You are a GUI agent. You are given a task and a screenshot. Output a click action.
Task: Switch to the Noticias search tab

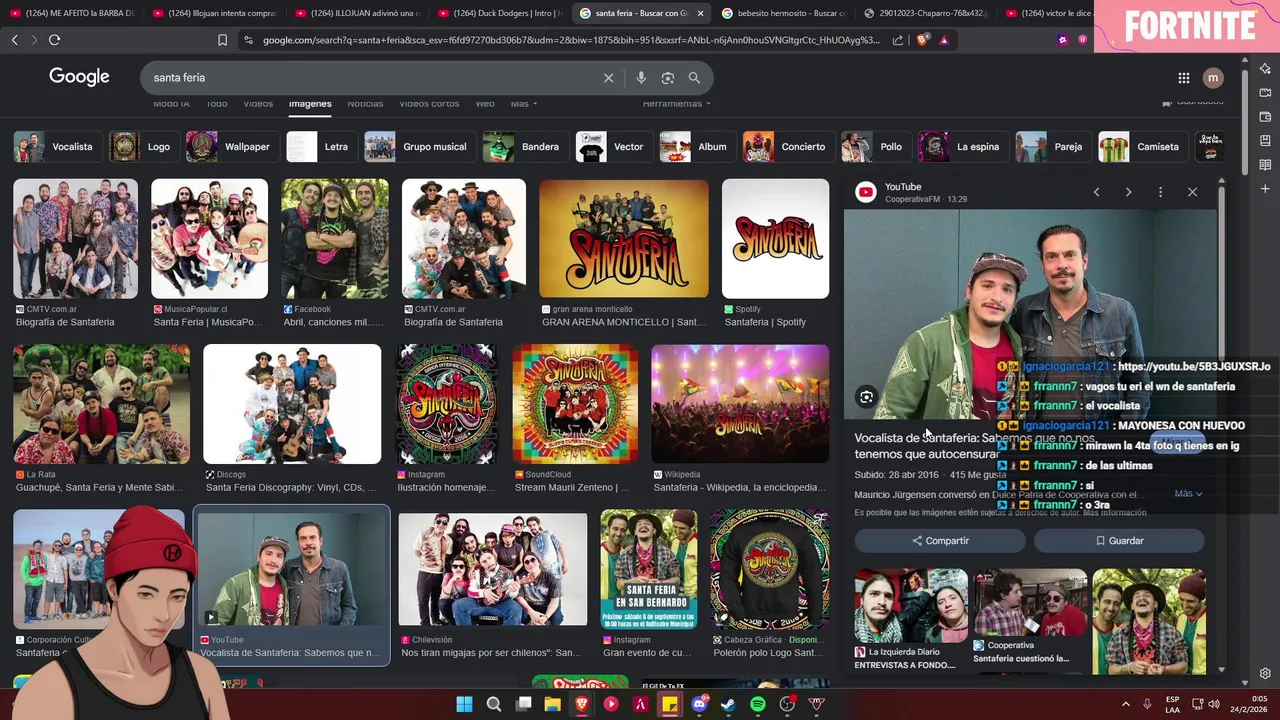pyautogui.click(x=365, y=104)
